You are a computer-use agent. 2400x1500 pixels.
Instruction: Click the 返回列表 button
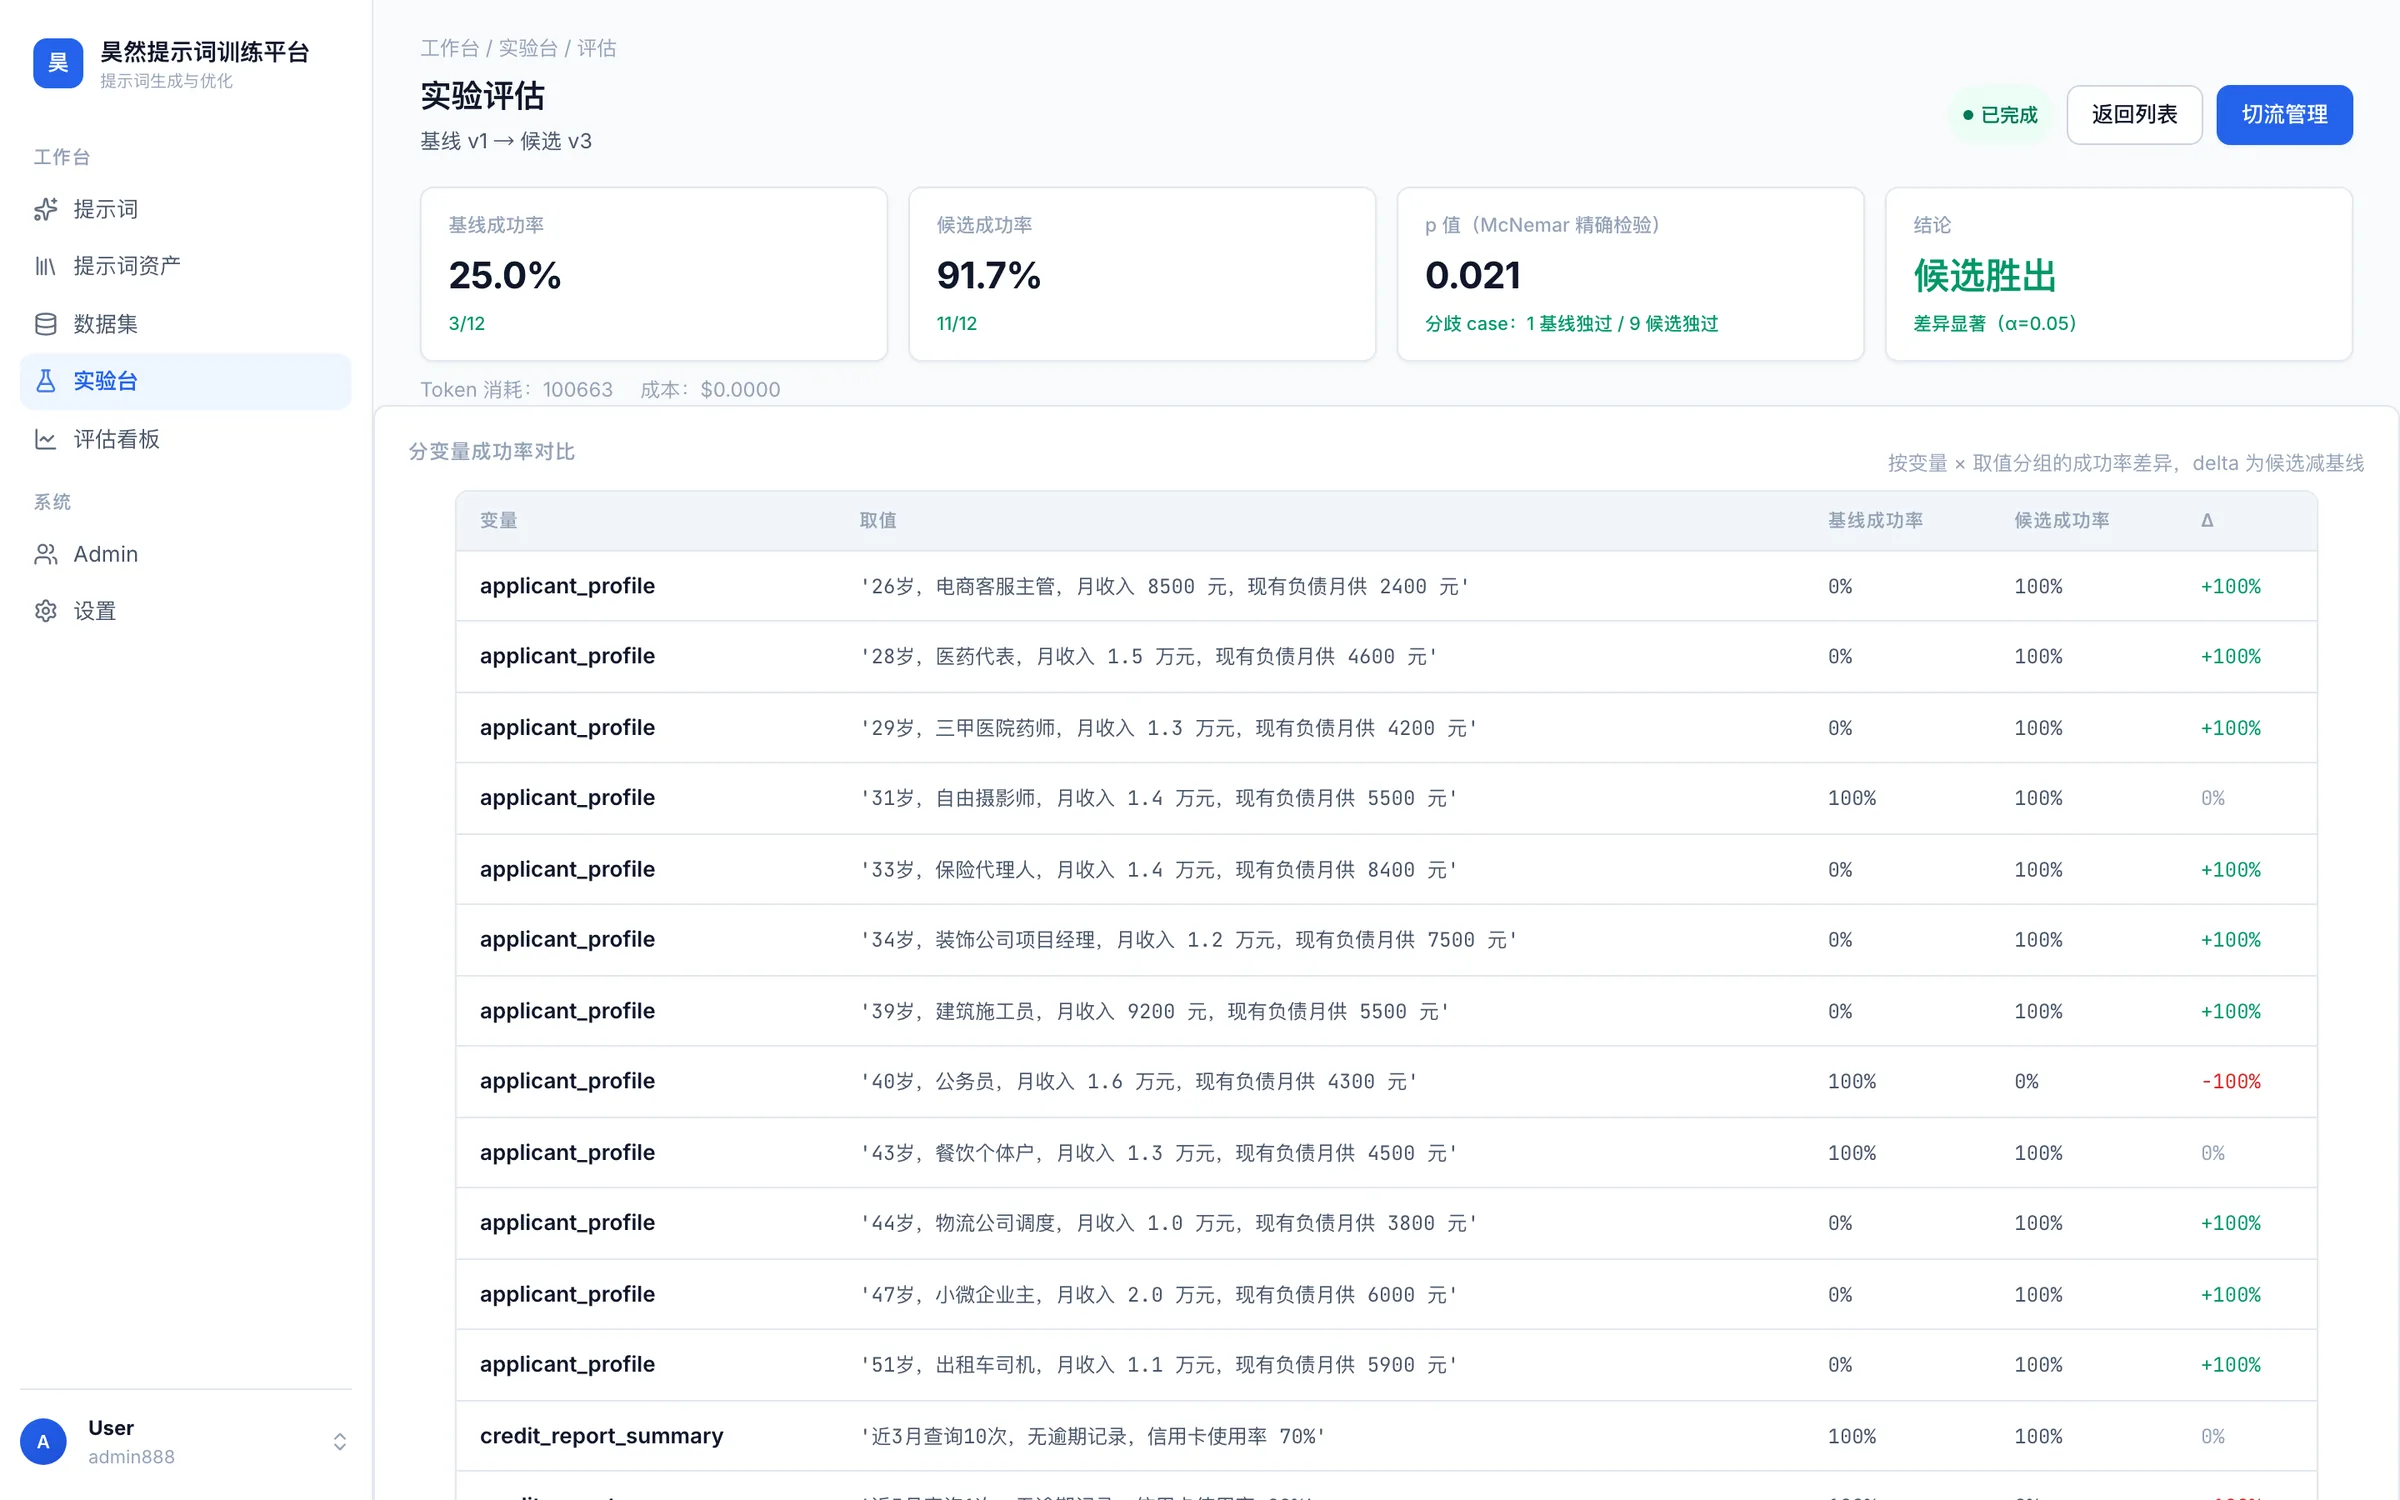[2134, 115]
